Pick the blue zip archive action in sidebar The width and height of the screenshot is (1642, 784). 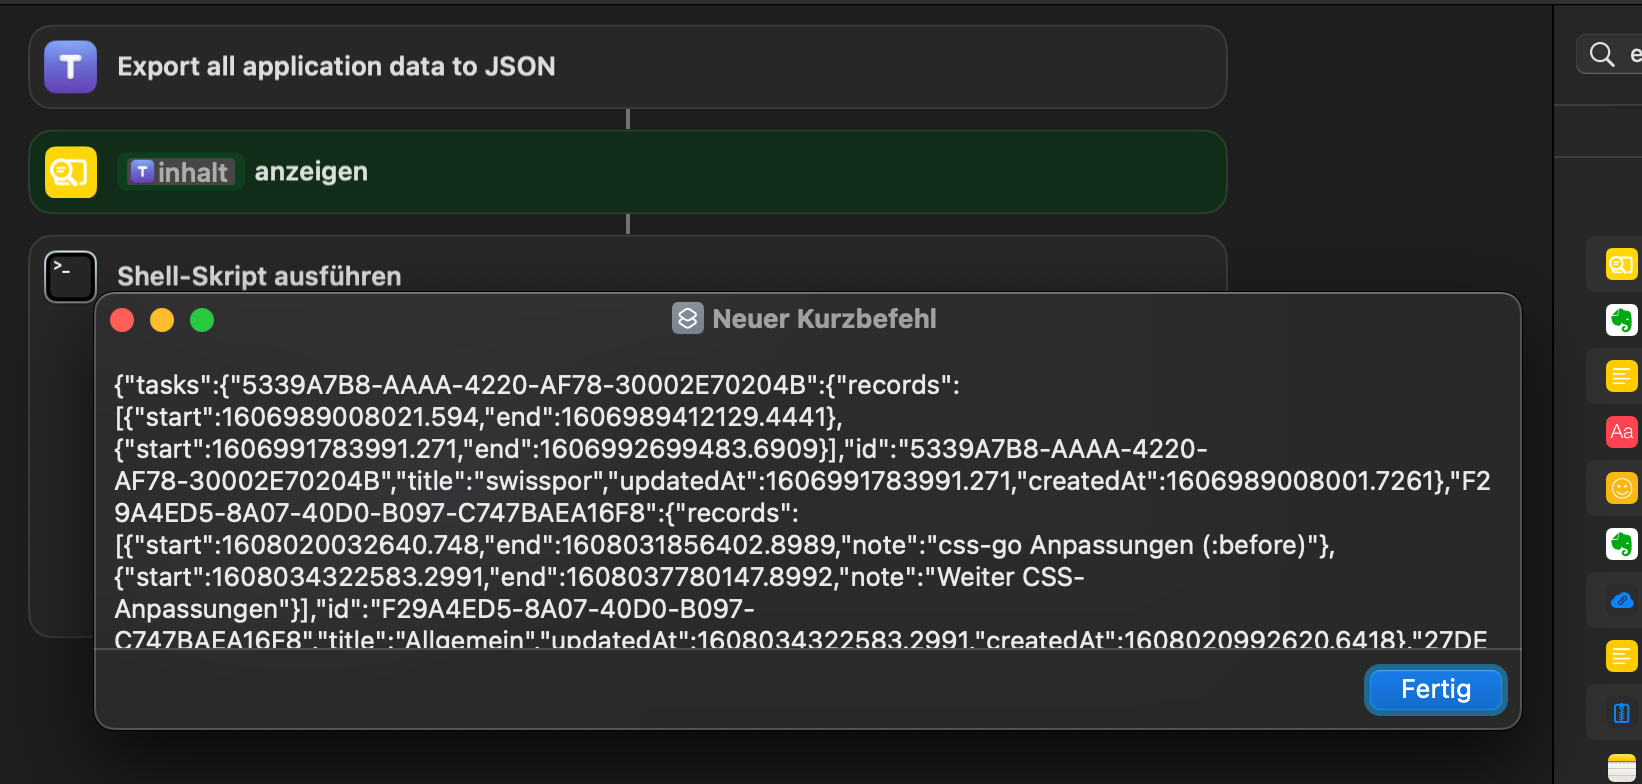pyautogui.click(x=1621, y=712)
